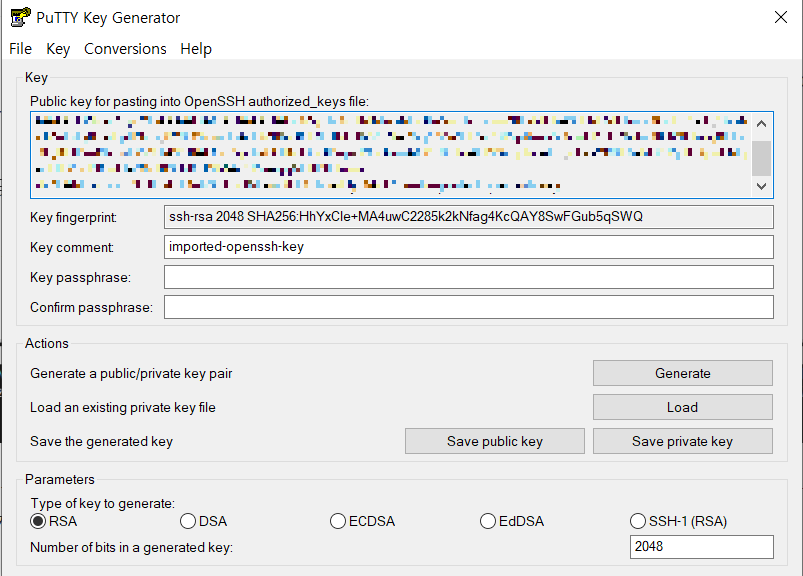
Task: Click the Load button
Action: pyautogui.click(x=683, y=407)
